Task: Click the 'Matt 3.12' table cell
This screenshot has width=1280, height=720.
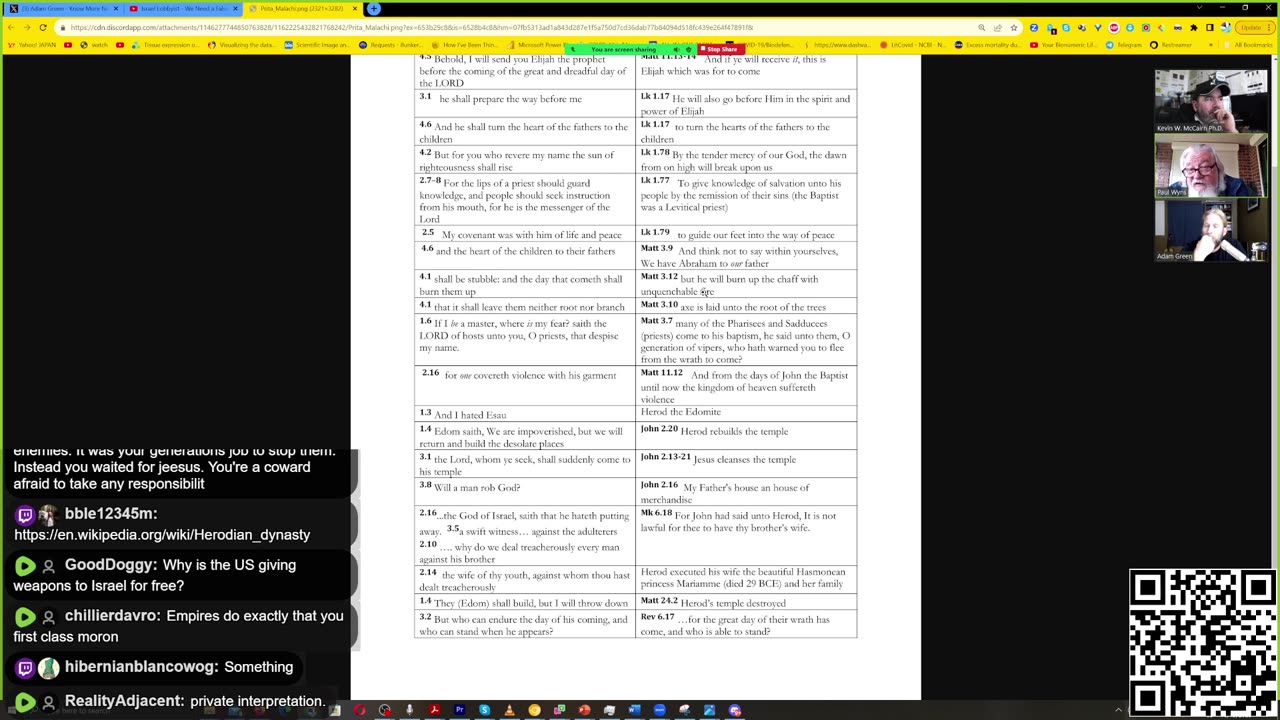Action: click(746, 284)
